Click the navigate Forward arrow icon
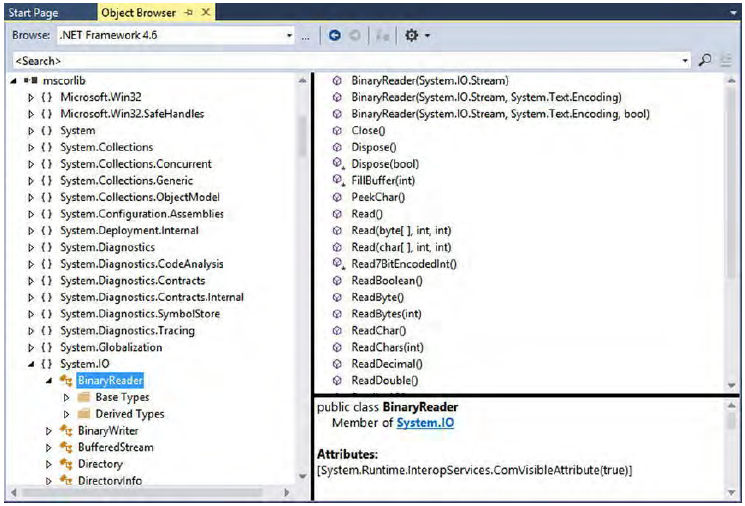Viewport: 745px width, 506px height. tap(354, 35)
